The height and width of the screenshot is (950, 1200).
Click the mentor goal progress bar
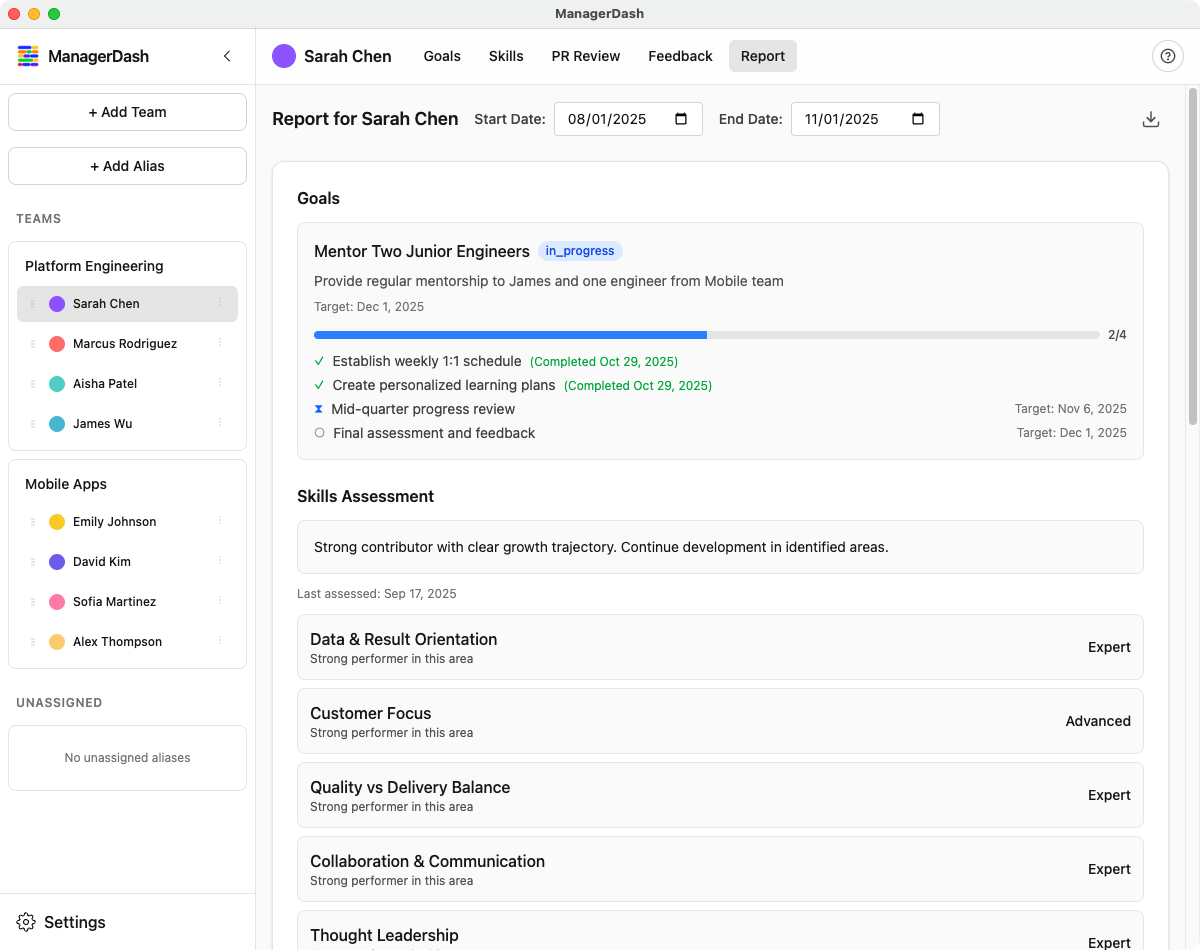point(706,335)
